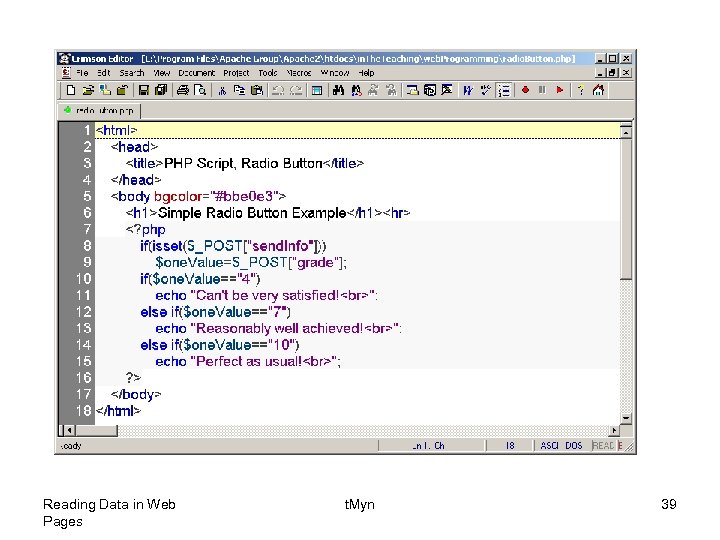Image resolution: width=720 pixels, height=540 pixels.
Task: Open the Window menu
Action: tap(335, 73)
